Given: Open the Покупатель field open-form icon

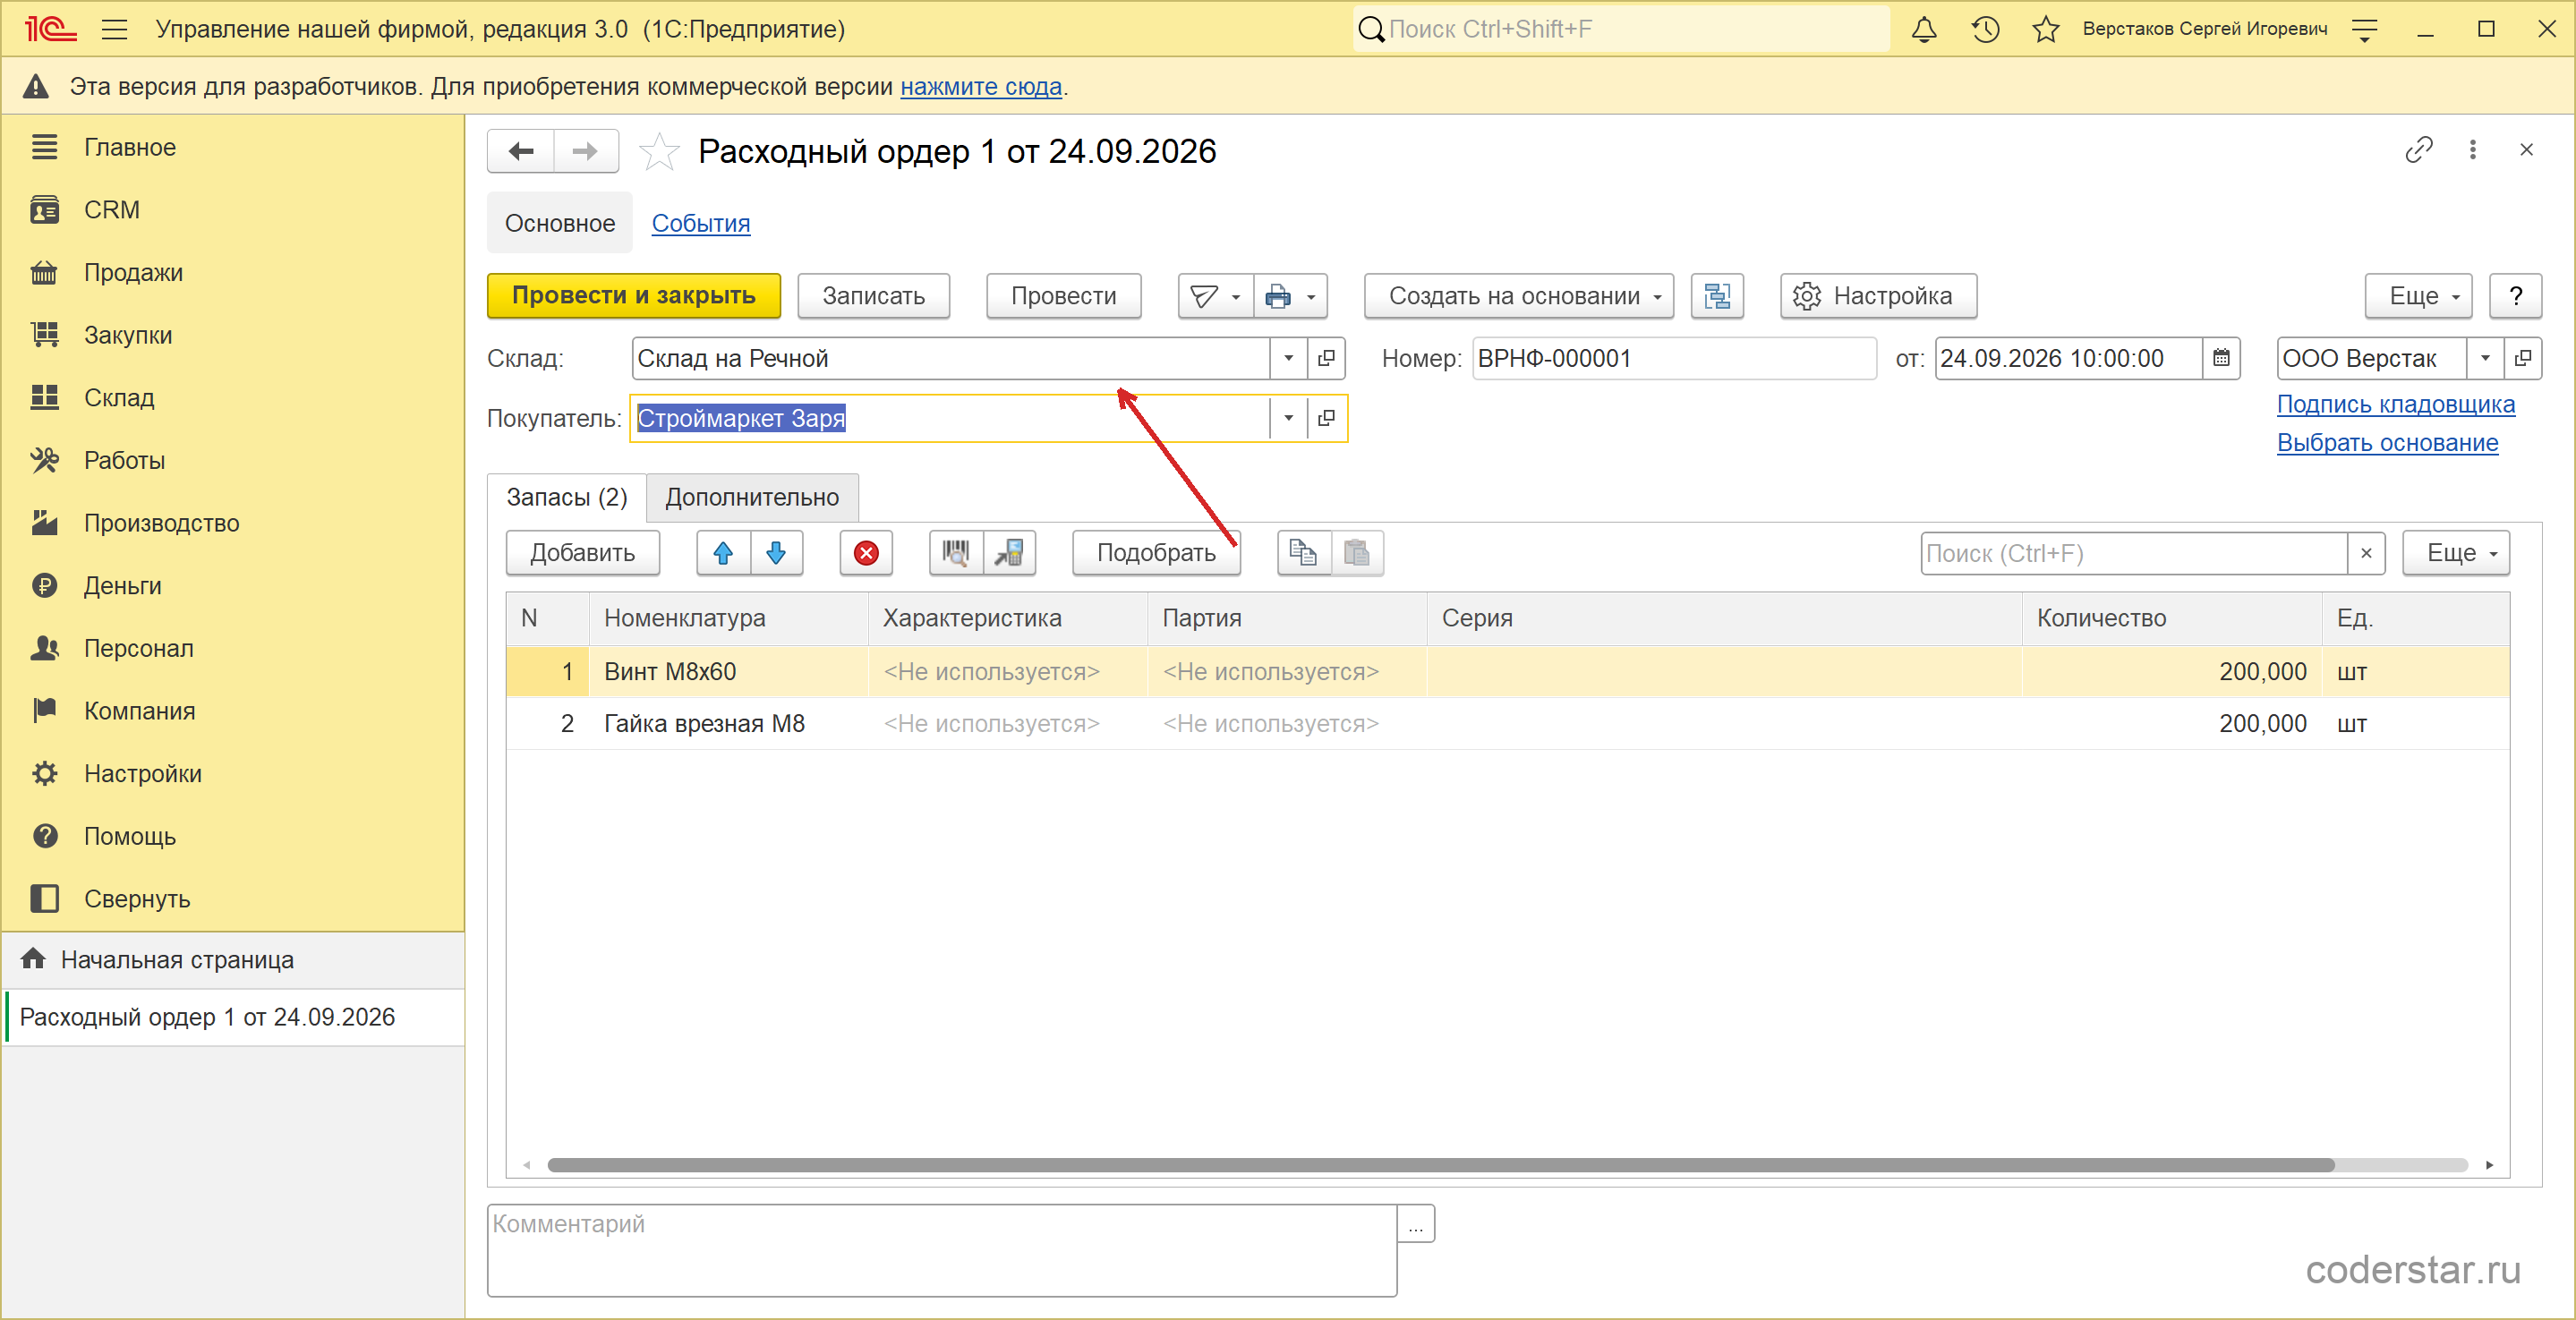Looking at the screenshot, I should 1326,418.
